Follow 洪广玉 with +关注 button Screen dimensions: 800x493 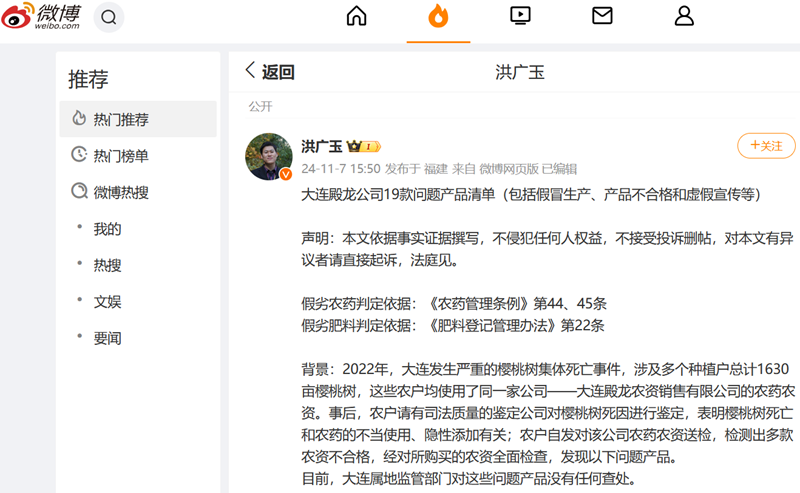pos(766,146)
